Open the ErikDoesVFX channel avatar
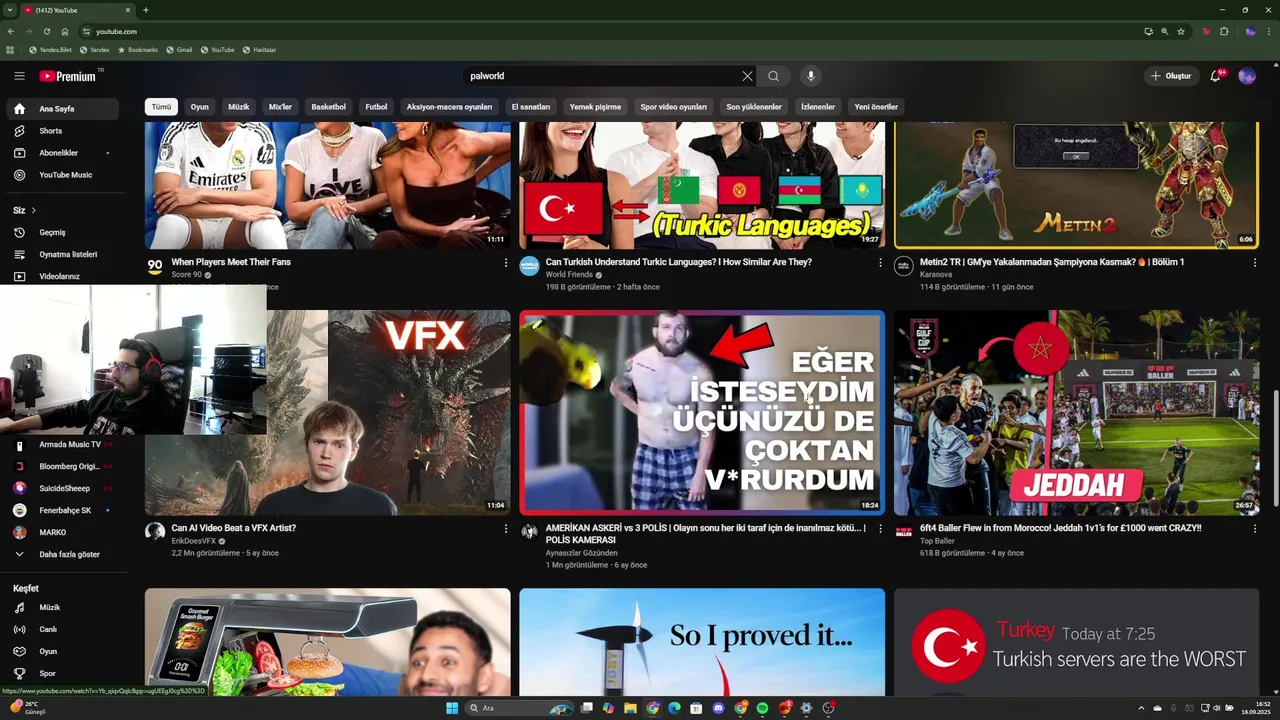1280x720 pixels. 155,532
